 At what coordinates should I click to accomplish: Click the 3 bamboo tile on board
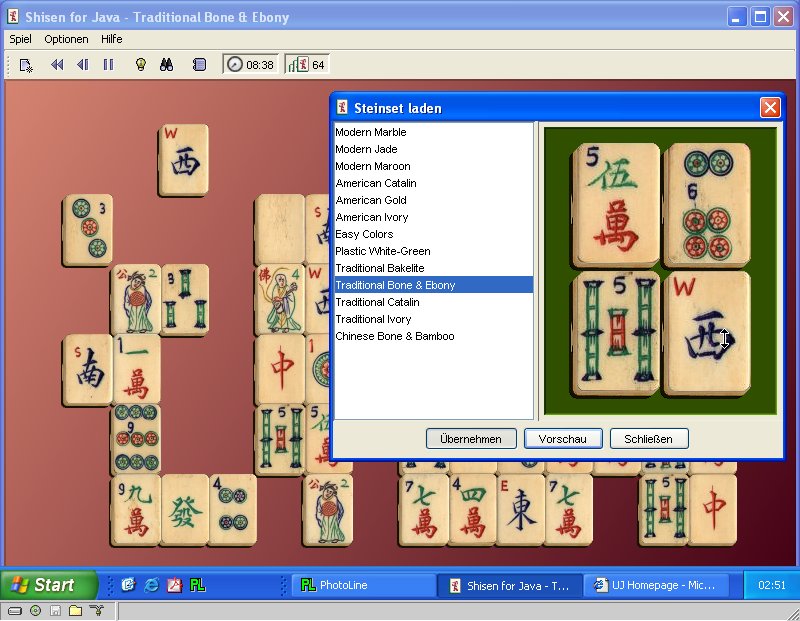(185, 300)
